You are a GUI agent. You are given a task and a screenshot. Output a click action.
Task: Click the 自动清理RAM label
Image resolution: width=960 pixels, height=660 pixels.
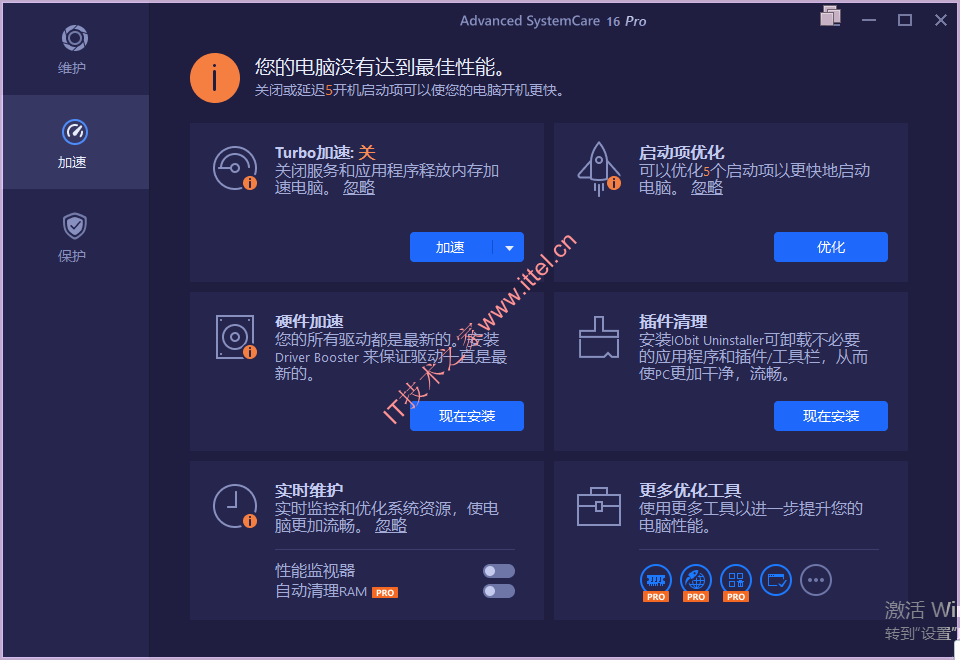[321, 591]
